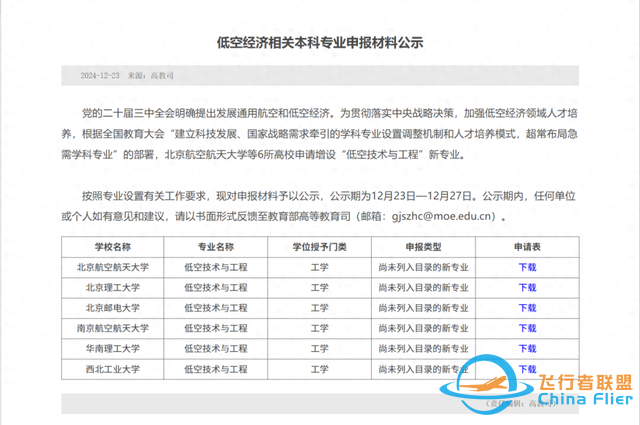Screen dimensions: 640x425
Task: Click 低空技术与工程 in the 北京理工大学 row
Action: [216, 288]
